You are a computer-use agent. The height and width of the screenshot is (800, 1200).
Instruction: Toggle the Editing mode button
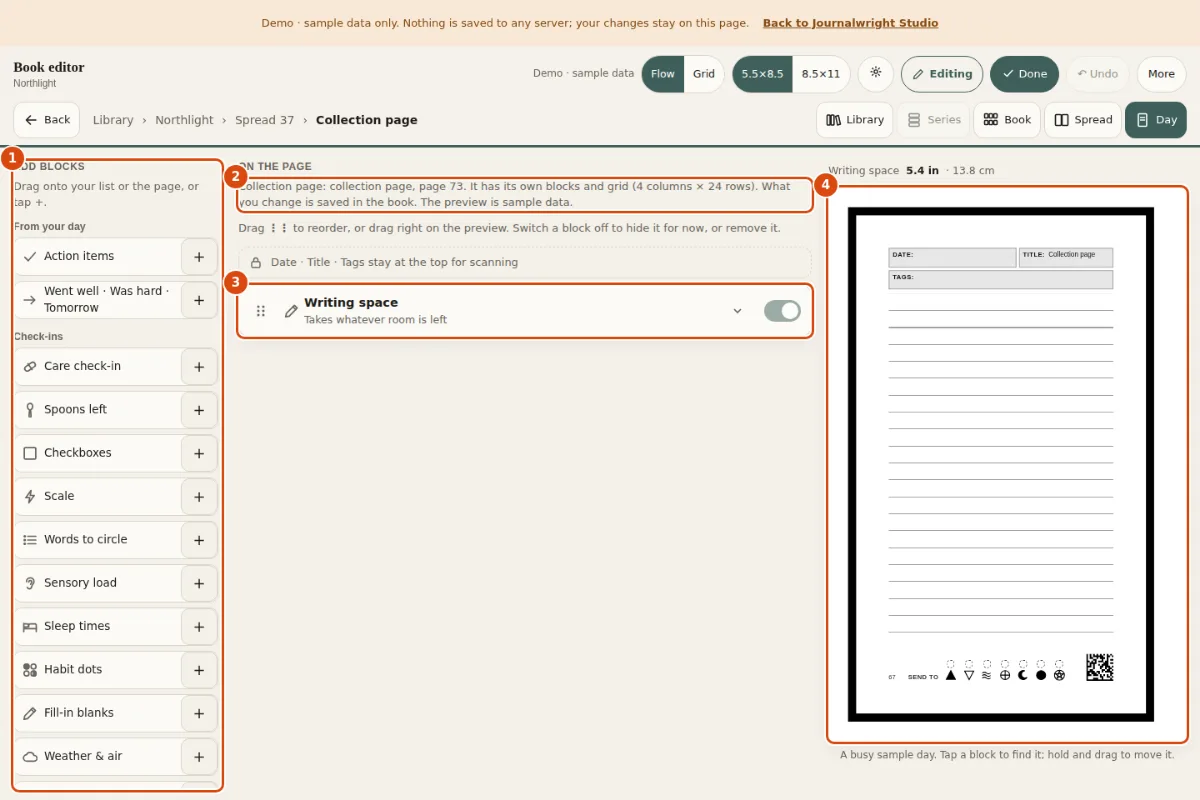(942, 74)
